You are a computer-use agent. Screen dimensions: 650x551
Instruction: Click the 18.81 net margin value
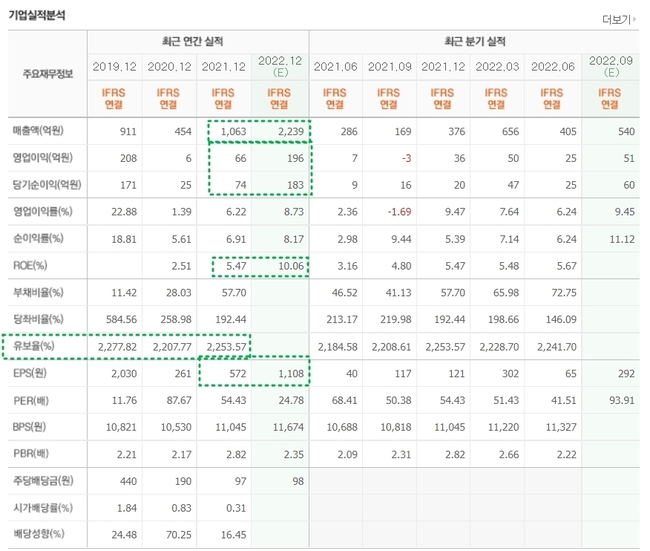[124, 239]
